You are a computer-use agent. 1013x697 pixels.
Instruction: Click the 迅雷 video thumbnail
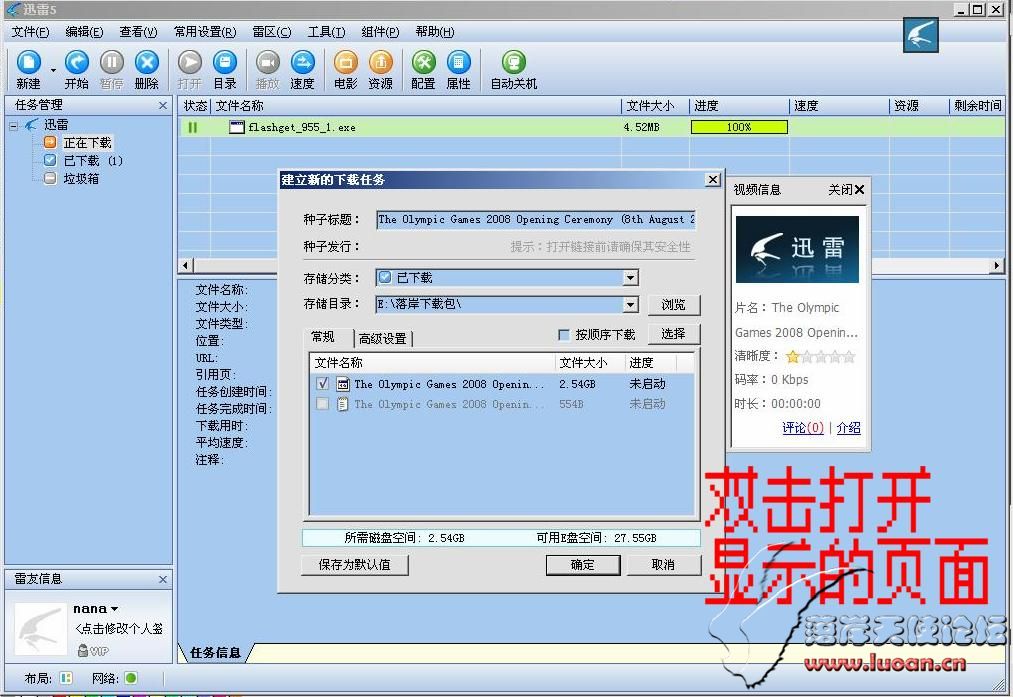pos(797,249)
